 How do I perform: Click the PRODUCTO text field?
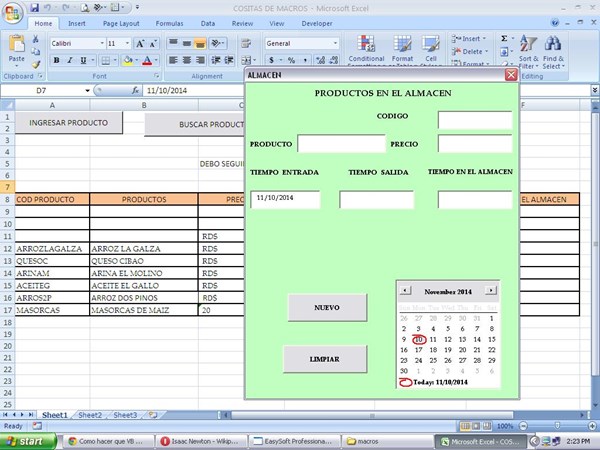tap(341, 143)
